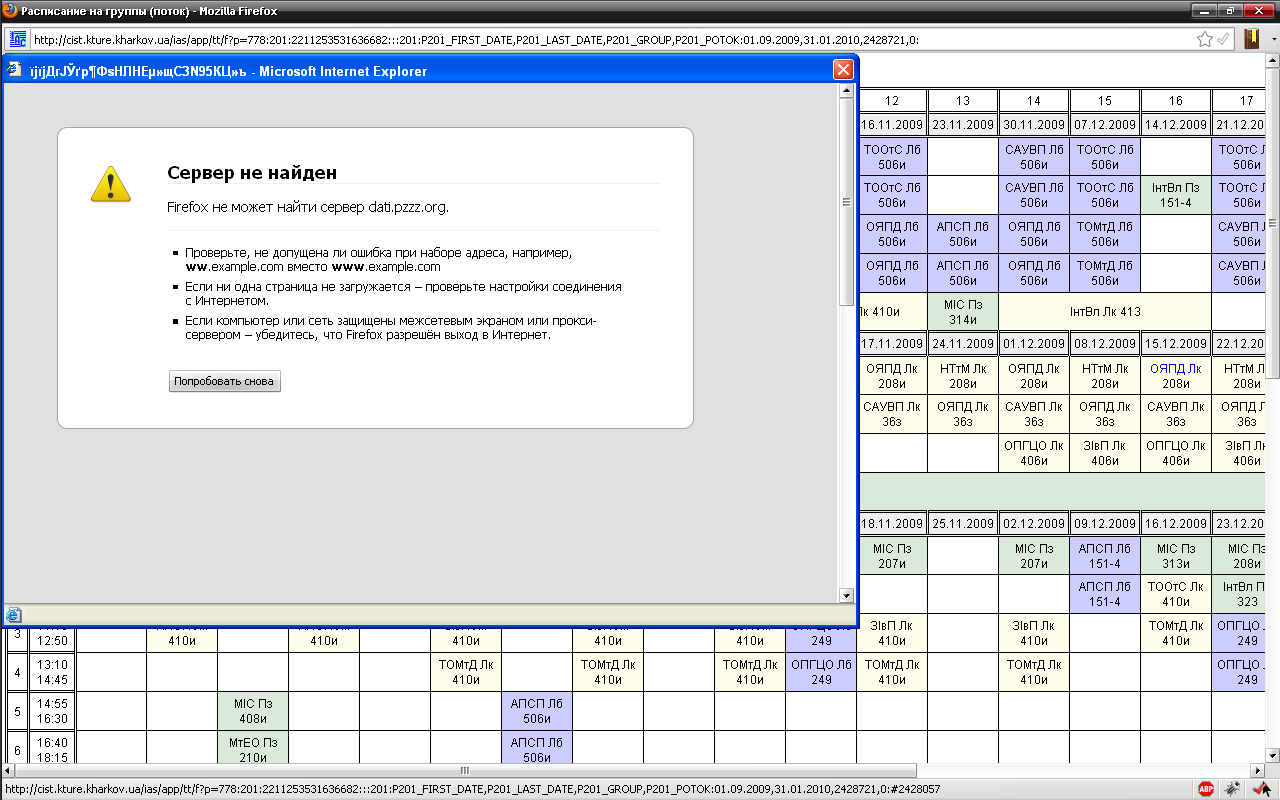The width and height of the screenshot is (1280, 800).
Task: Select the МІС Пз 314и schedule cell
Action: (962, 312)
